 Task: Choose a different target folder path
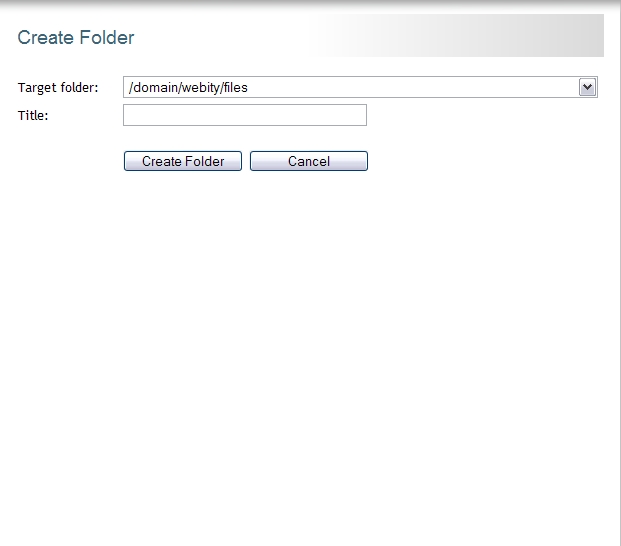360,87
